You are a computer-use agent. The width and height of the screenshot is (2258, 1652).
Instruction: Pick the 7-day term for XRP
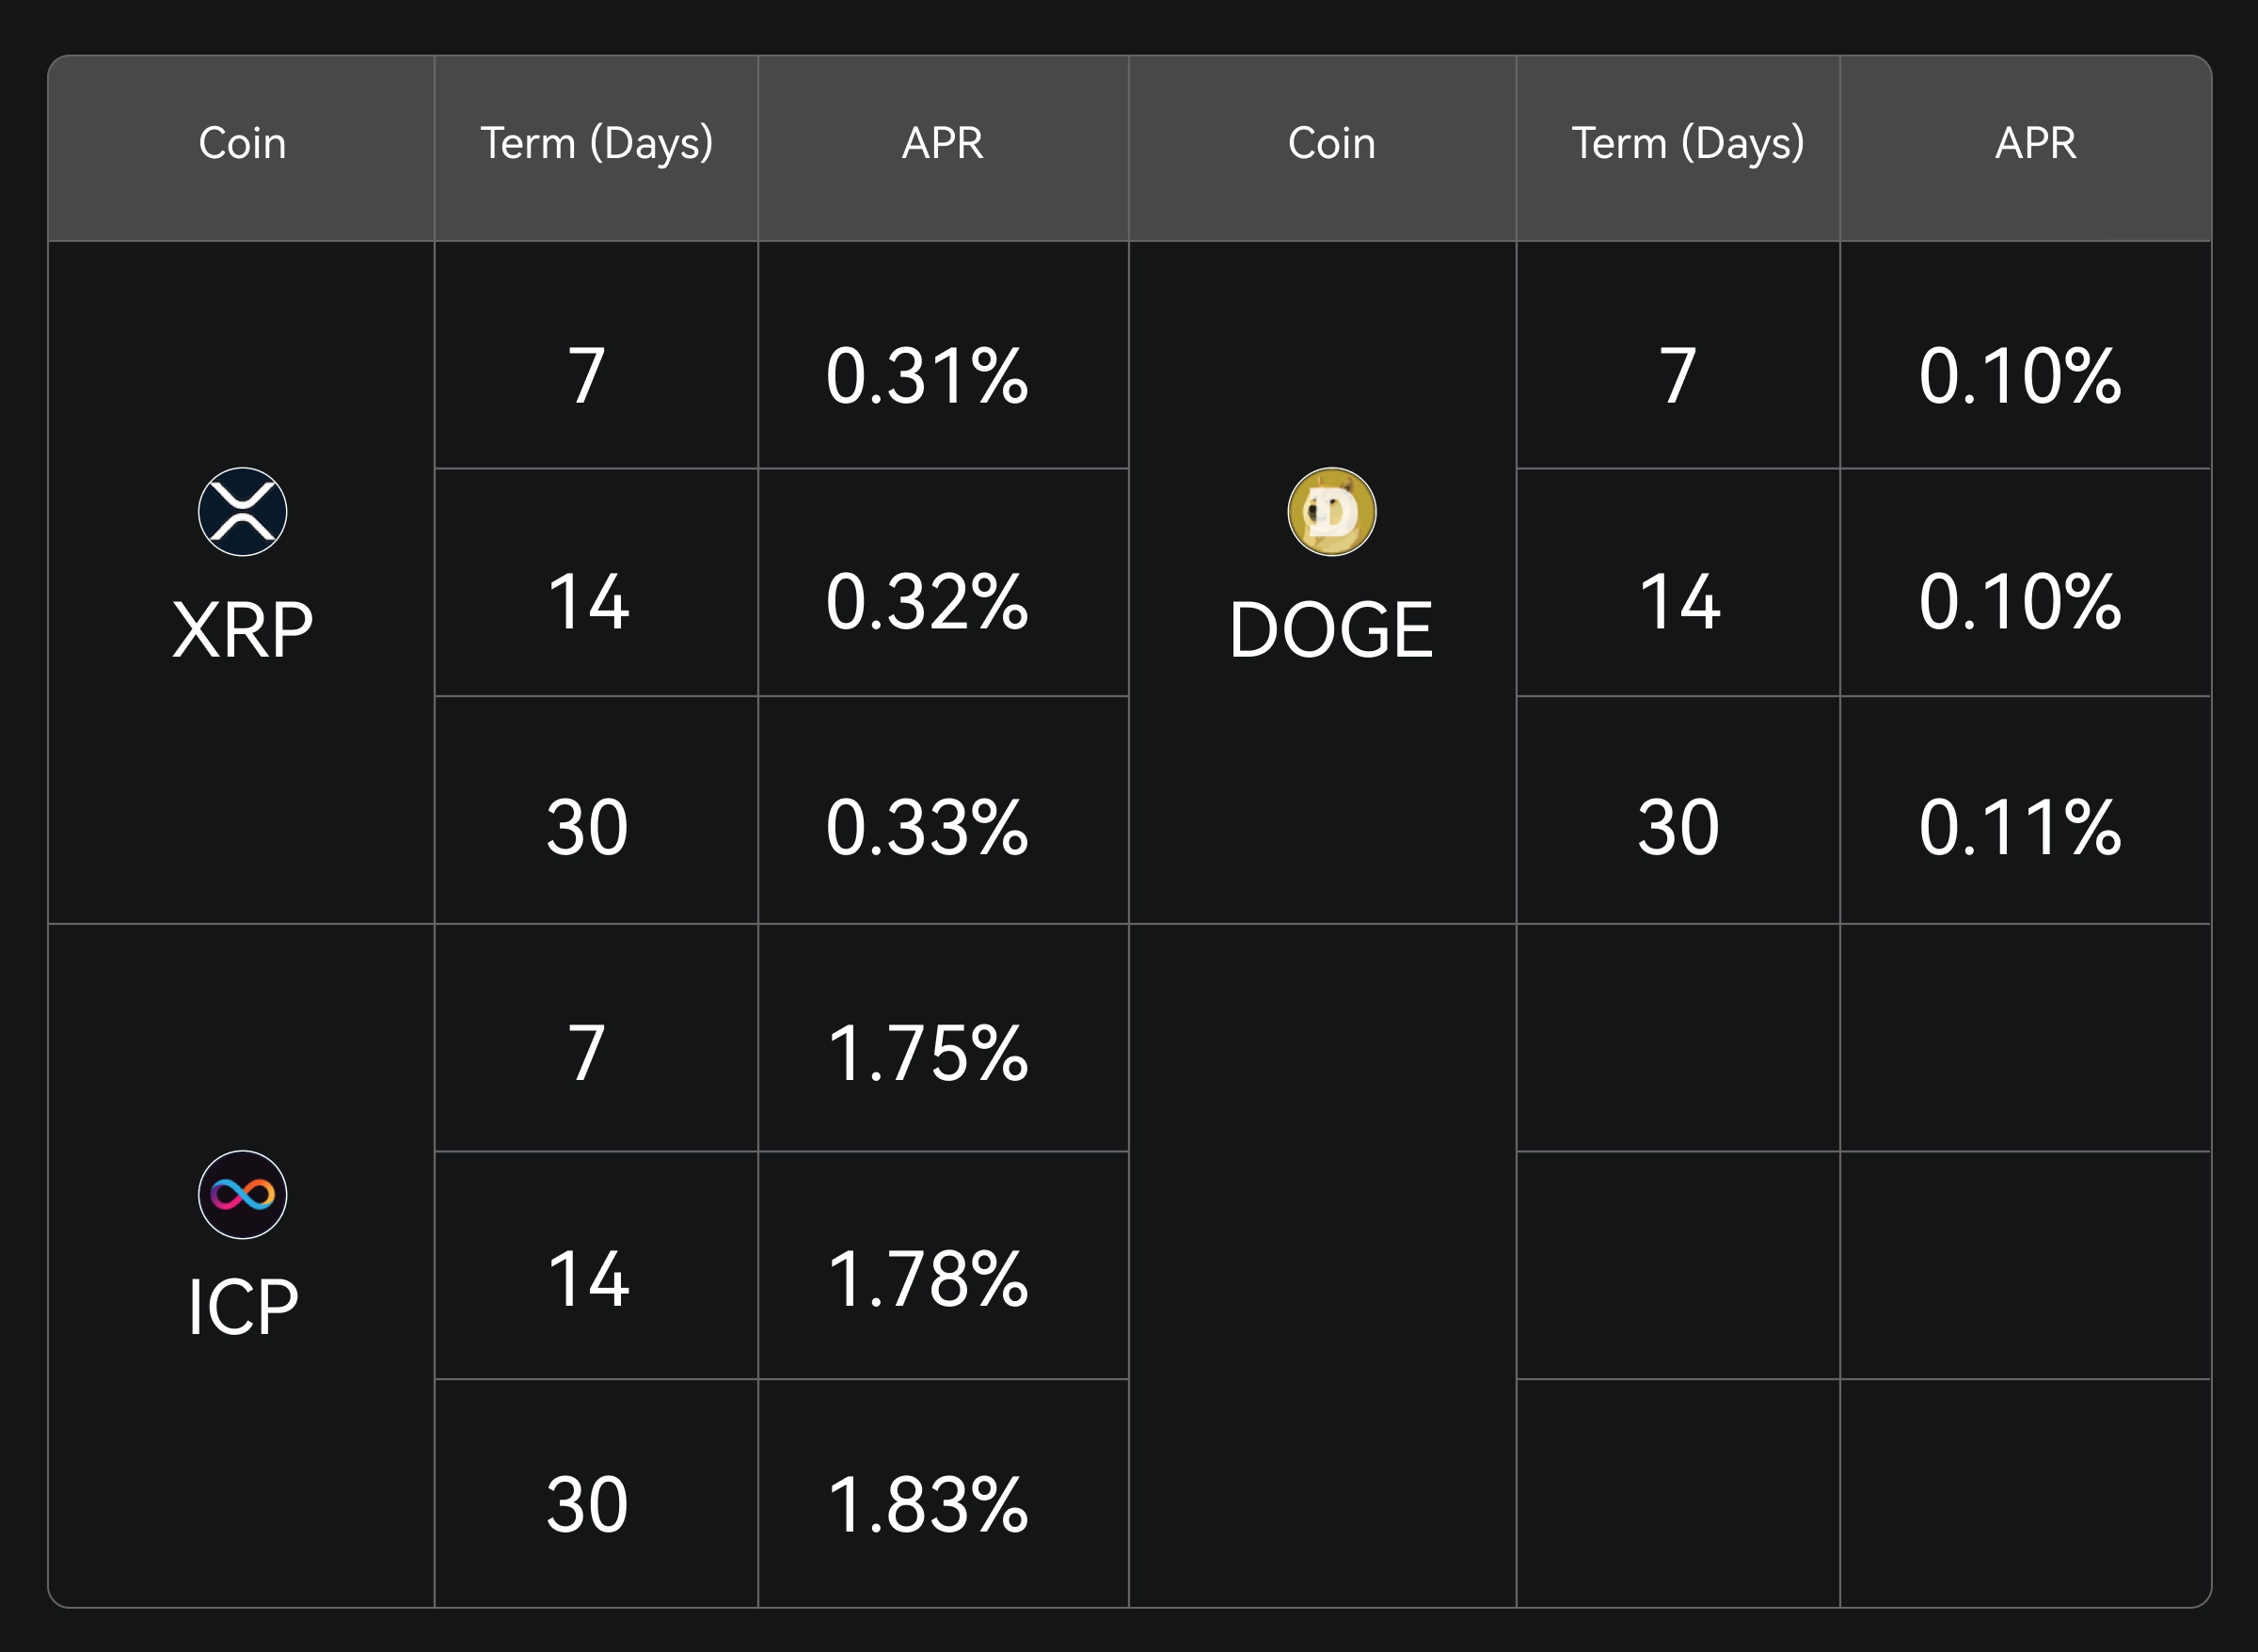(587, 376)
